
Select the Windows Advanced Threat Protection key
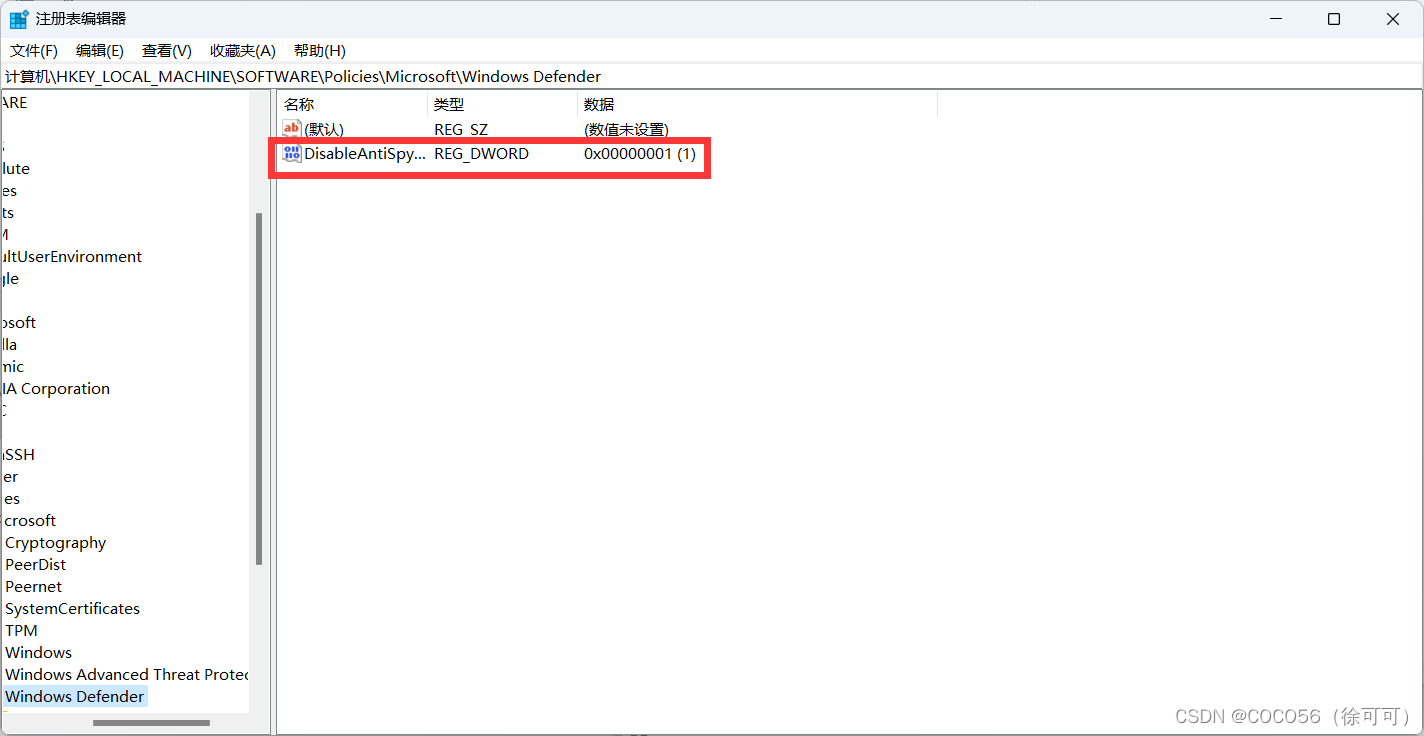(126, 674)
